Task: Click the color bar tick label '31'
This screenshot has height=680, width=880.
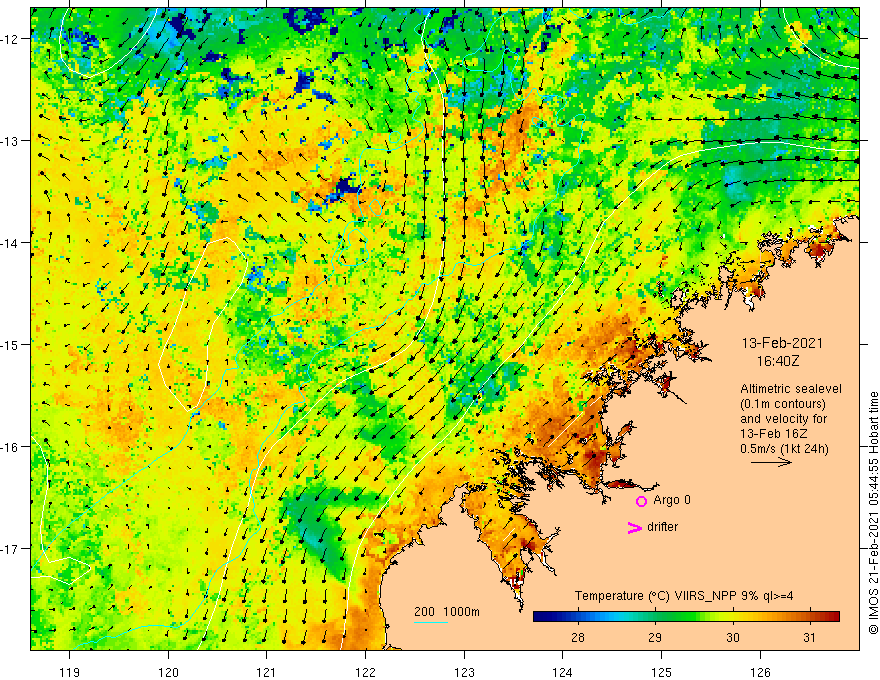Action: [809, 637]
